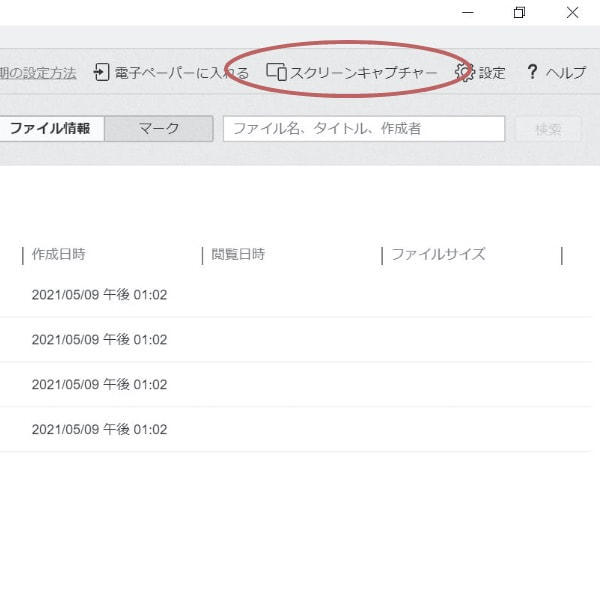The width and height of the screenshot is (600, 600).
Task: Click the スクリーンキャプチャー screen icon
Action: click(x=276, y=72)
